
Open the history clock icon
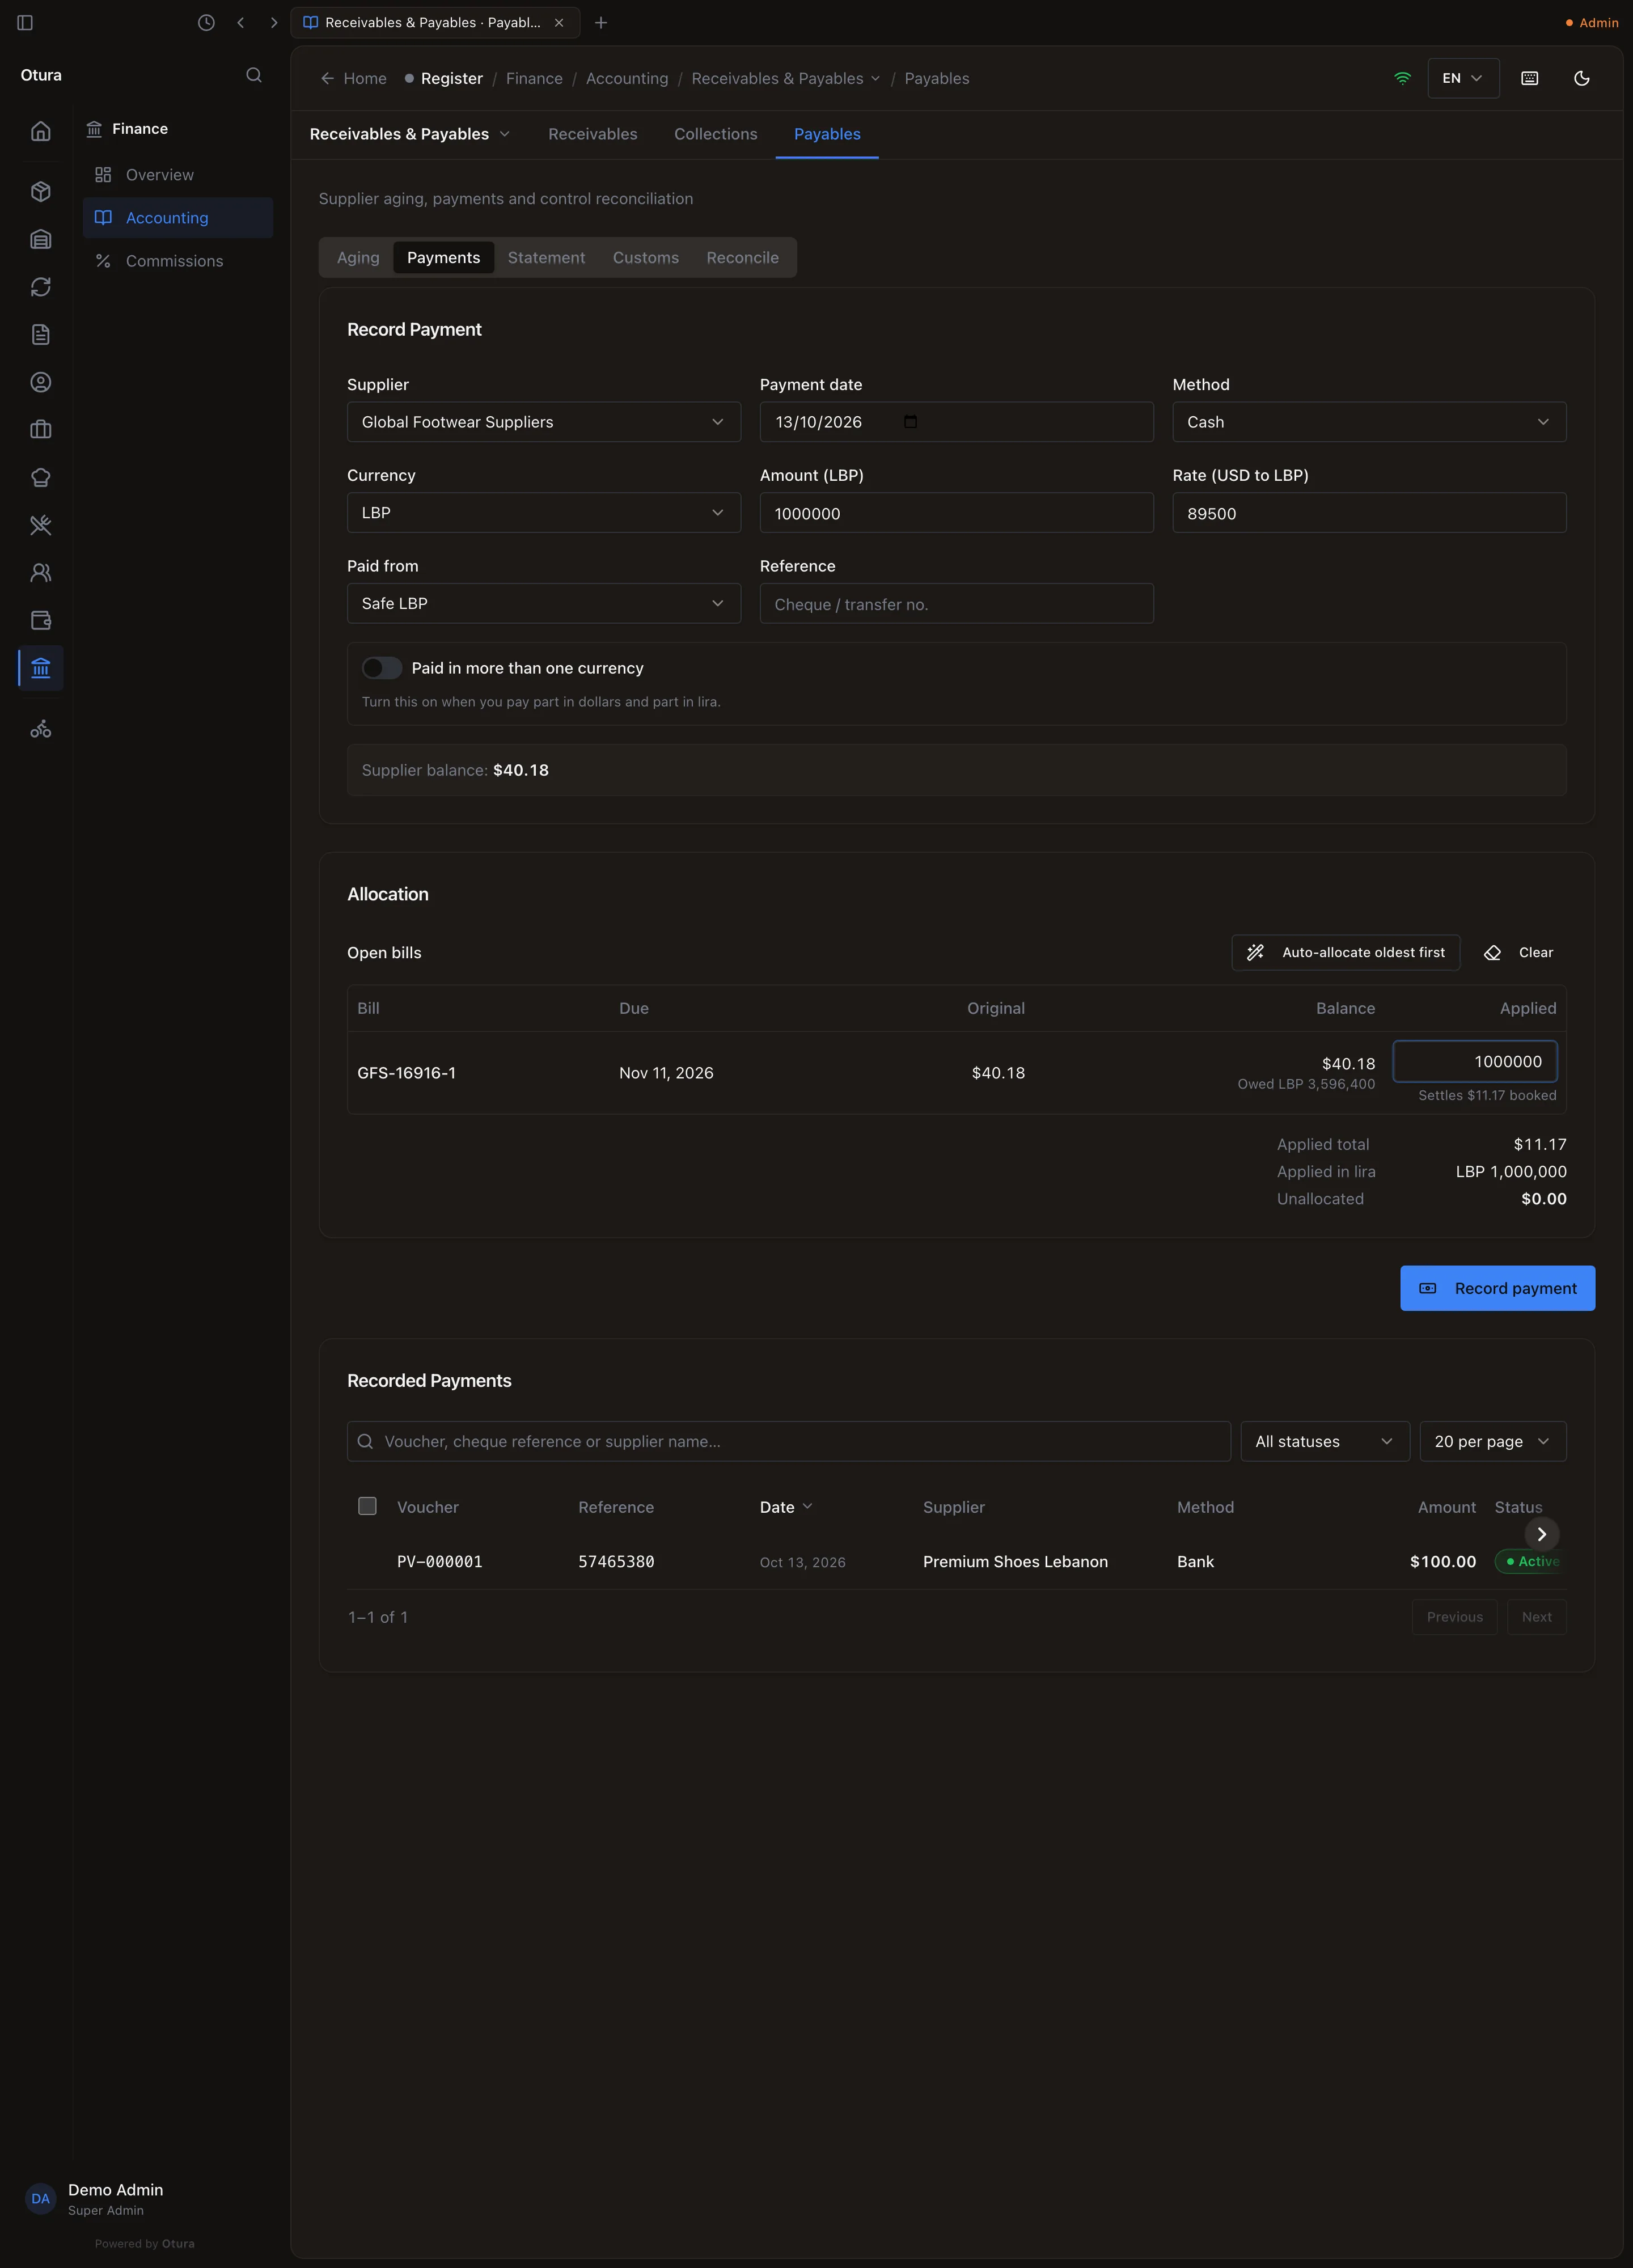(206, 22)
